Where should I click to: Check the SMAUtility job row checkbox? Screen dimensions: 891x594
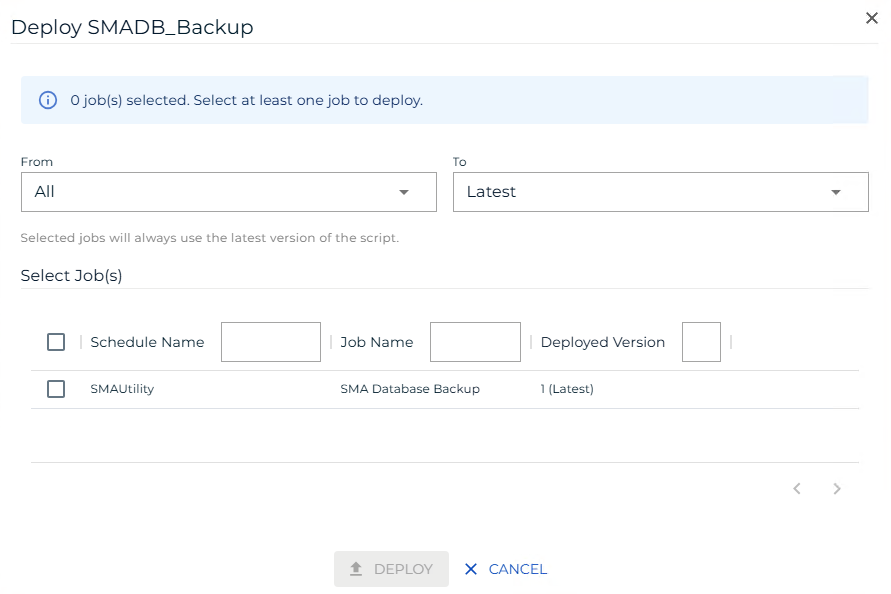(x=56, y=389)
